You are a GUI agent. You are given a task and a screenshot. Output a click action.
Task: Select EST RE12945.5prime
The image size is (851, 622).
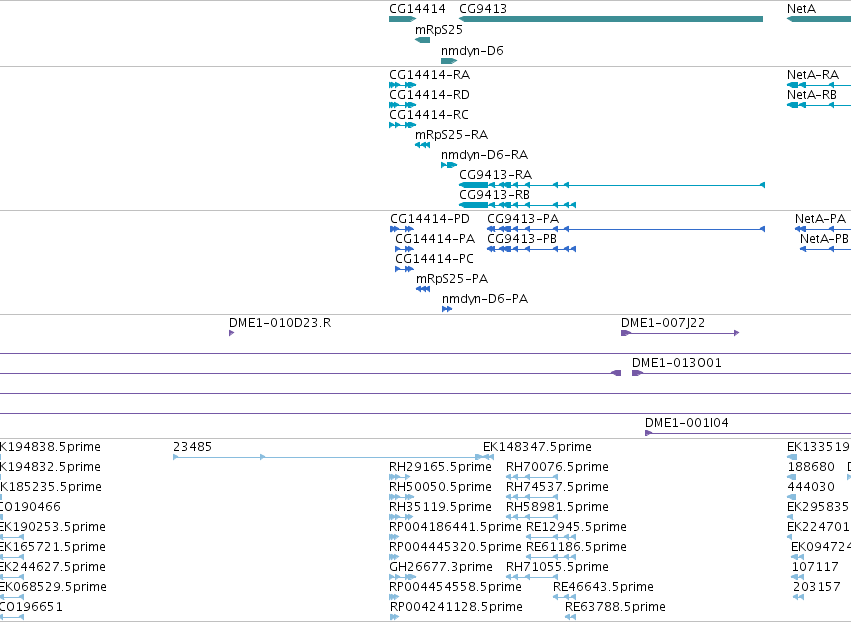click(576, 527)
